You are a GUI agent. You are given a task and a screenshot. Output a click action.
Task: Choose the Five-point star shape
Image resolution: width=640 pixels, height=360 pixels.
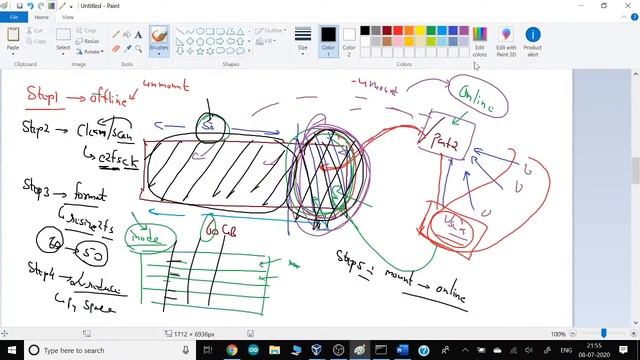click(200, 51)
